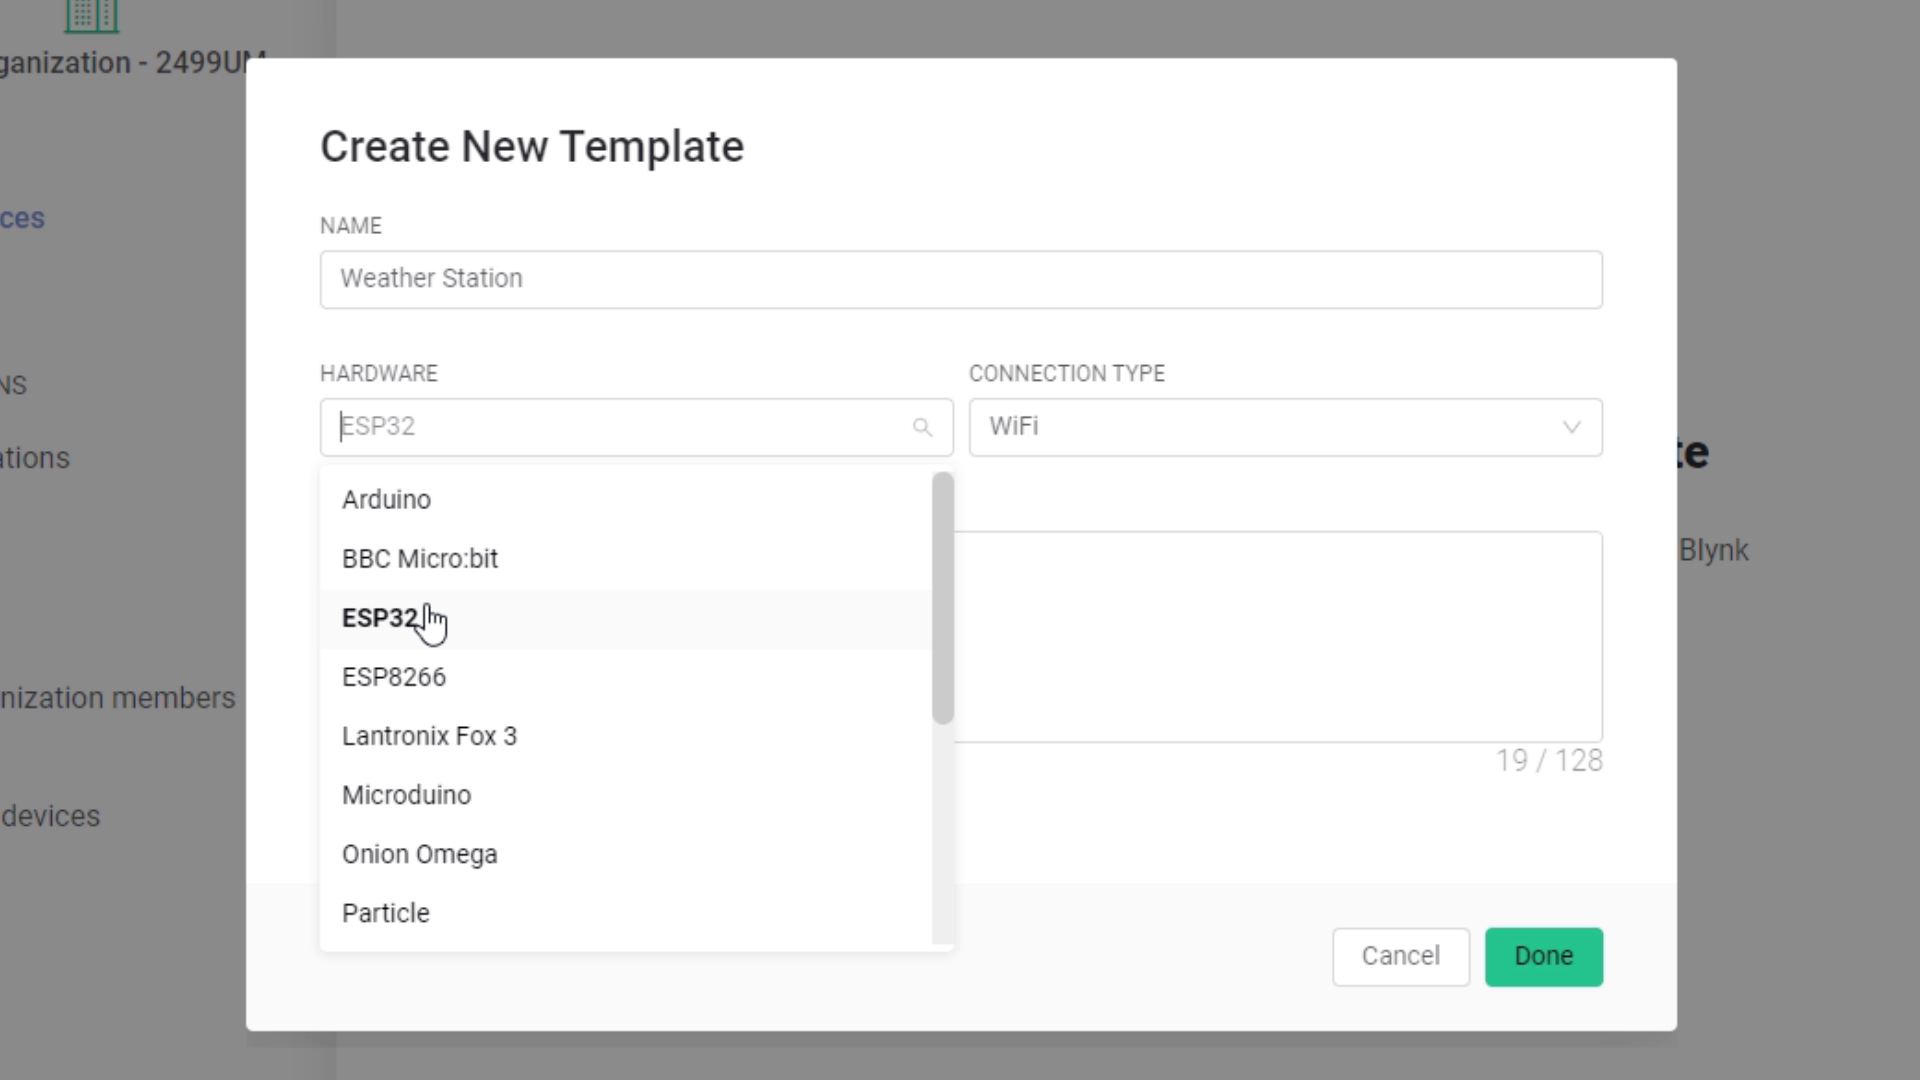Choose ESP32 in the hardware list
Screen dimensions: 1920x1080
pos(380,618)
